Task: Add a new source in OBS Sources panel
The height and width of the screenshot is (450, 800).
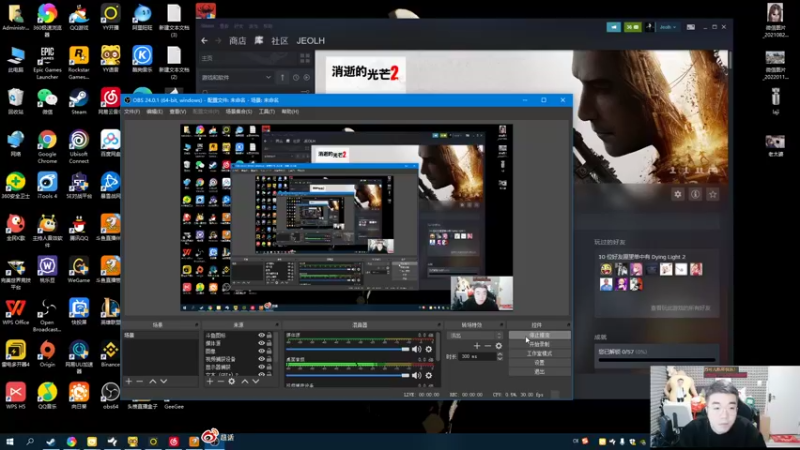Action: tap(210, 381)
